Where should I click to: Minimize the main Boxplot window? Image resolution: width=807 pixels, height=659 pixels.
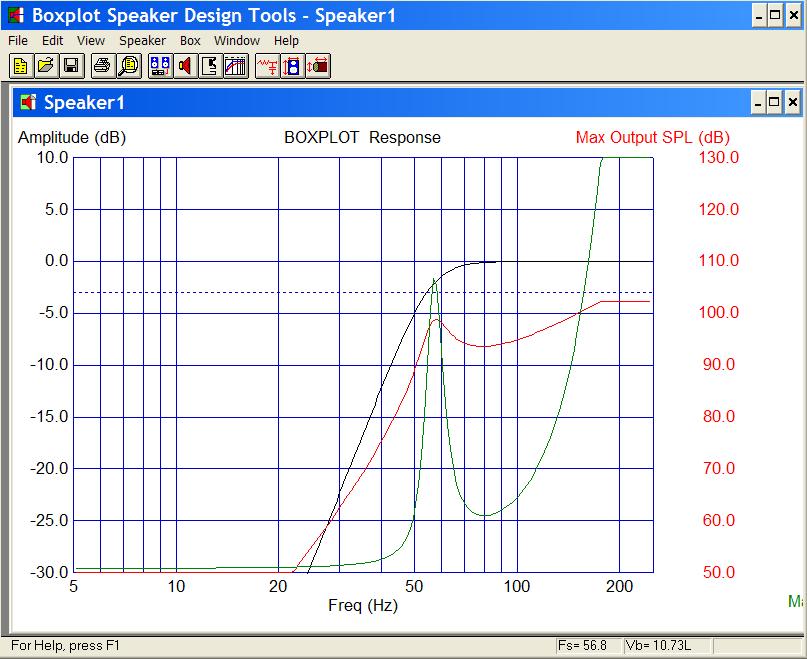click(x=760, y=15)
